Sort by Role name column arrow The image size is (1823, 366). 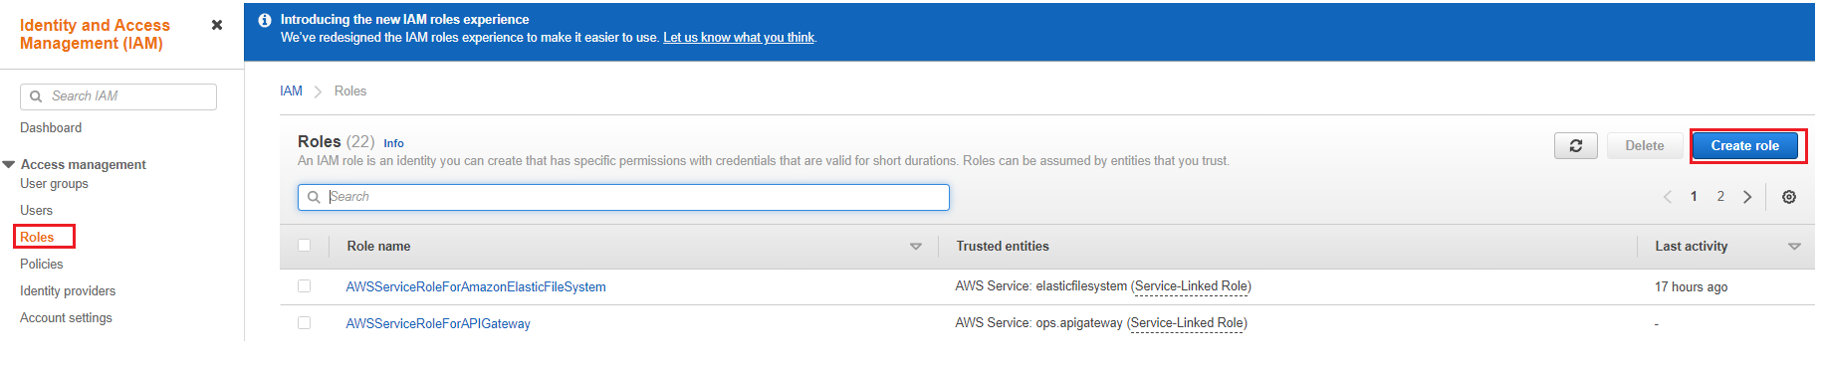915,246
